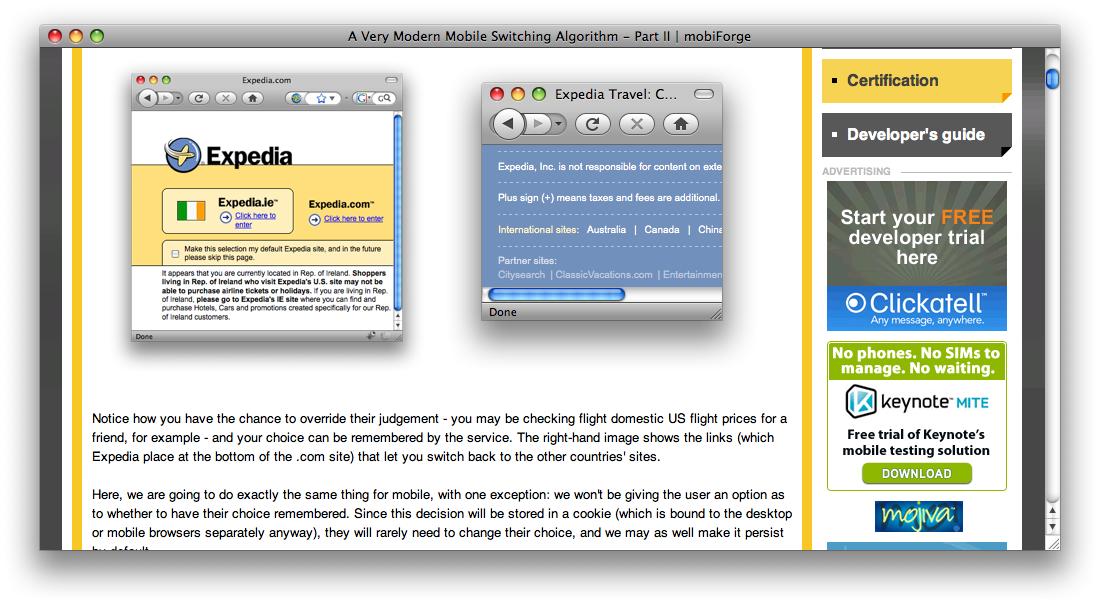Viewport: 1100px width, 605px height.
Task: Open the Developer's guide menu item
Action: click(916, 135)
